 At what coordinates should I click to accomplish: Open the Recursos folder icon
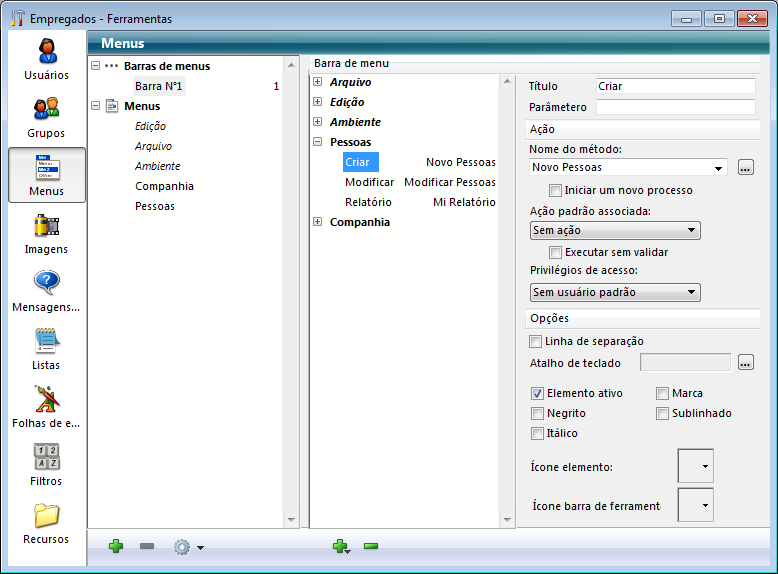coord(47,516)
